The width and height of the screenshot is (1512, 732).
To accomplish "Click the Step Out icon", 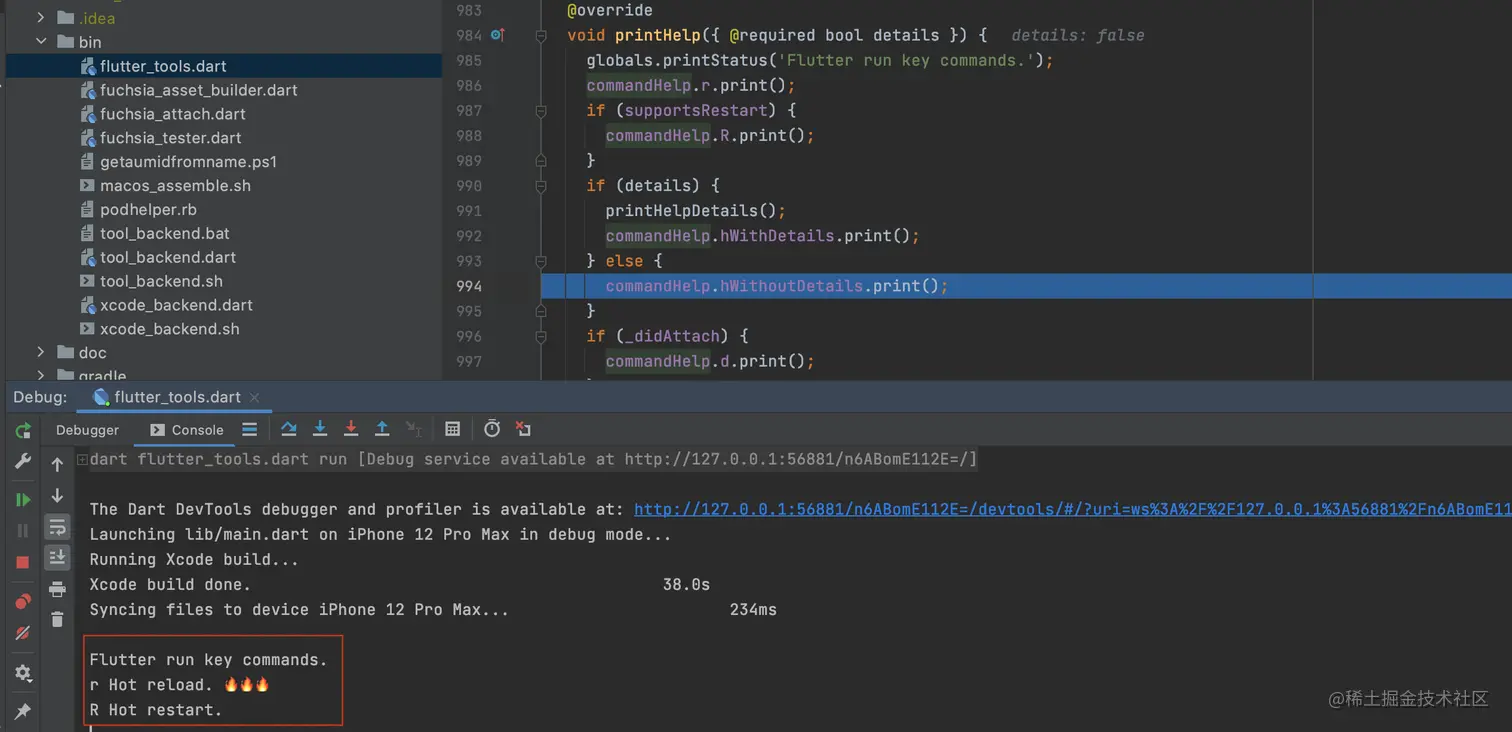I will (382, 429).
